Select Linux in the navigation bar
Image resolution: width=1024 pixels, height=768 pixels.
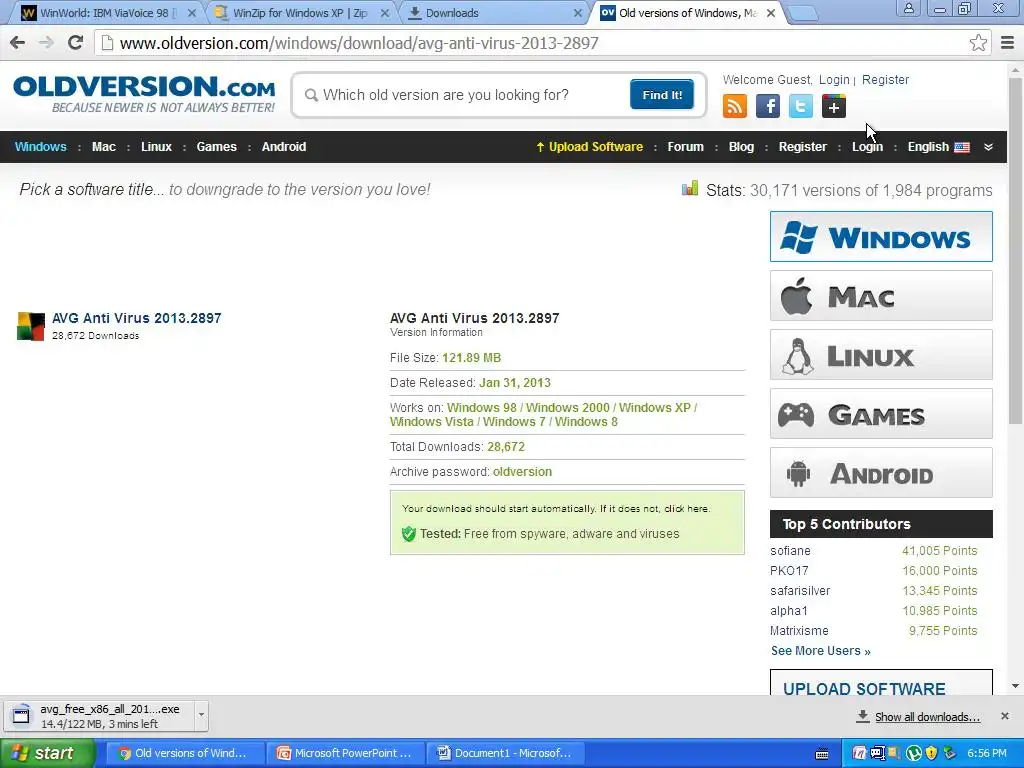click(156, 147)
